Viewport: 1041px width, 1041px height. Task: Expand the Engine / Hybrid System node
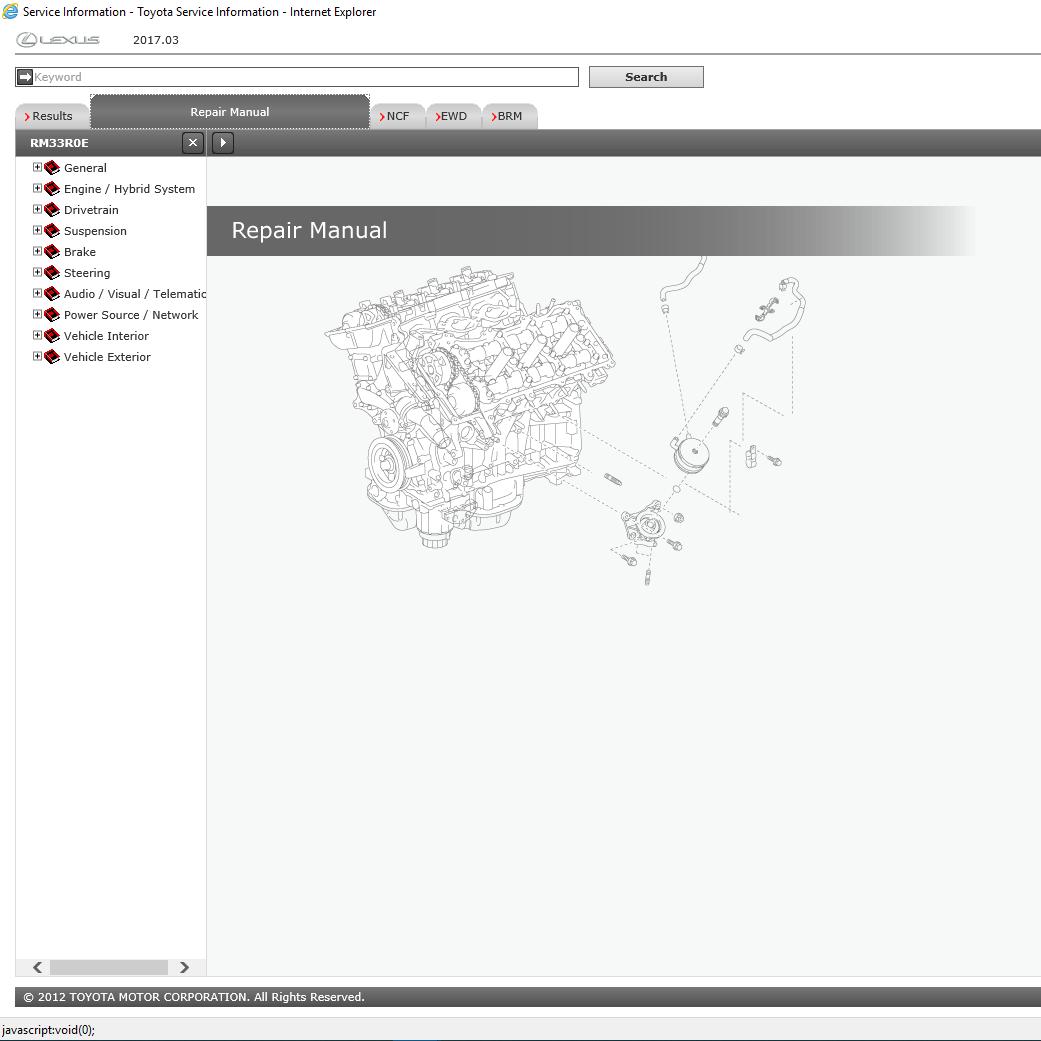pos(37,189)
